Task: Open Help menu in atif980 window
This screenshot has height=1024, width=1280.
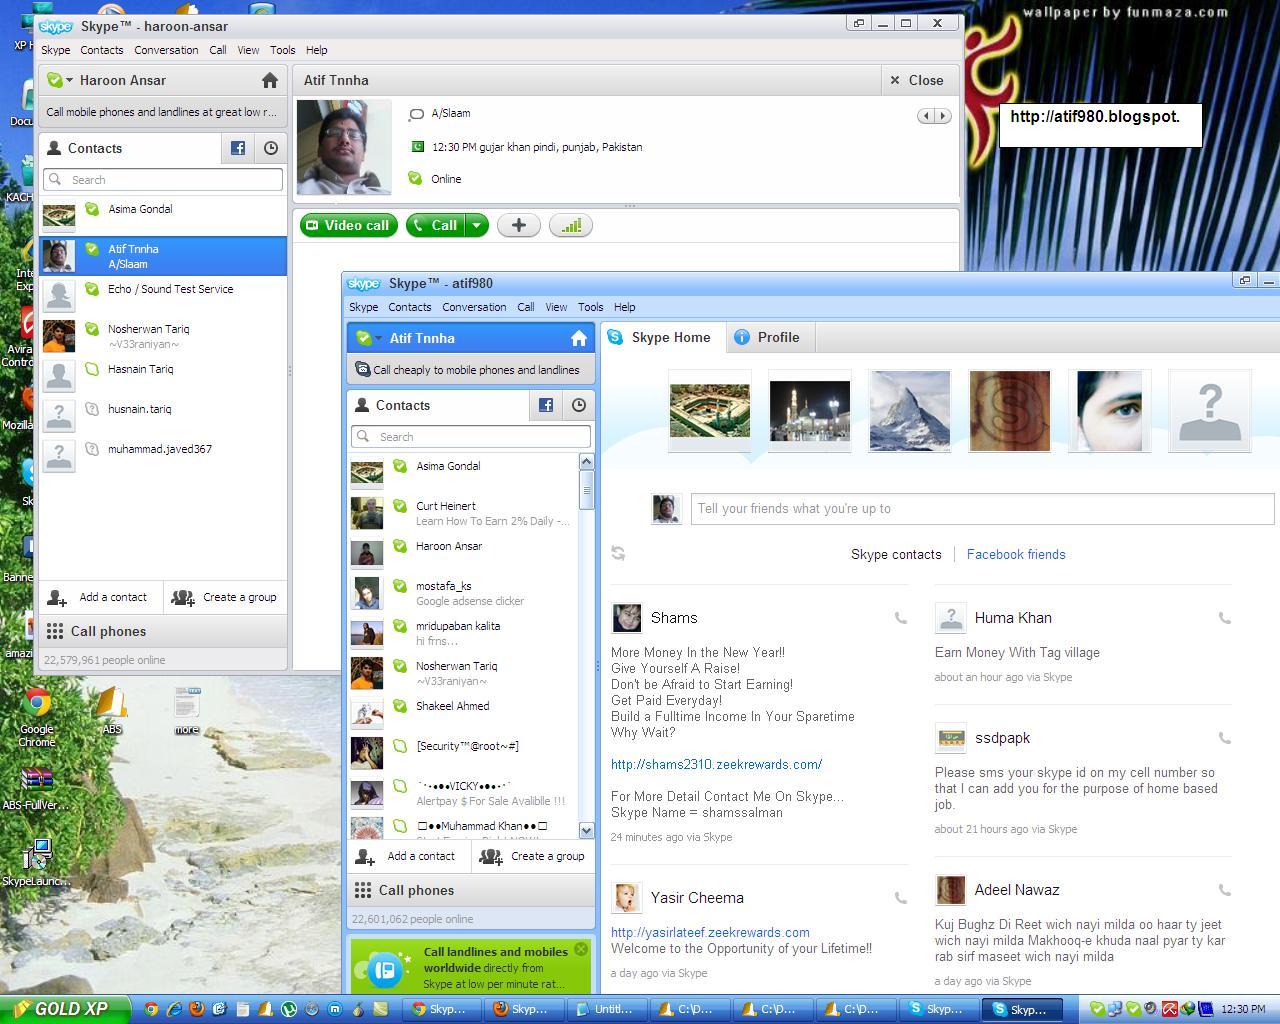Action: coord(625,307)
